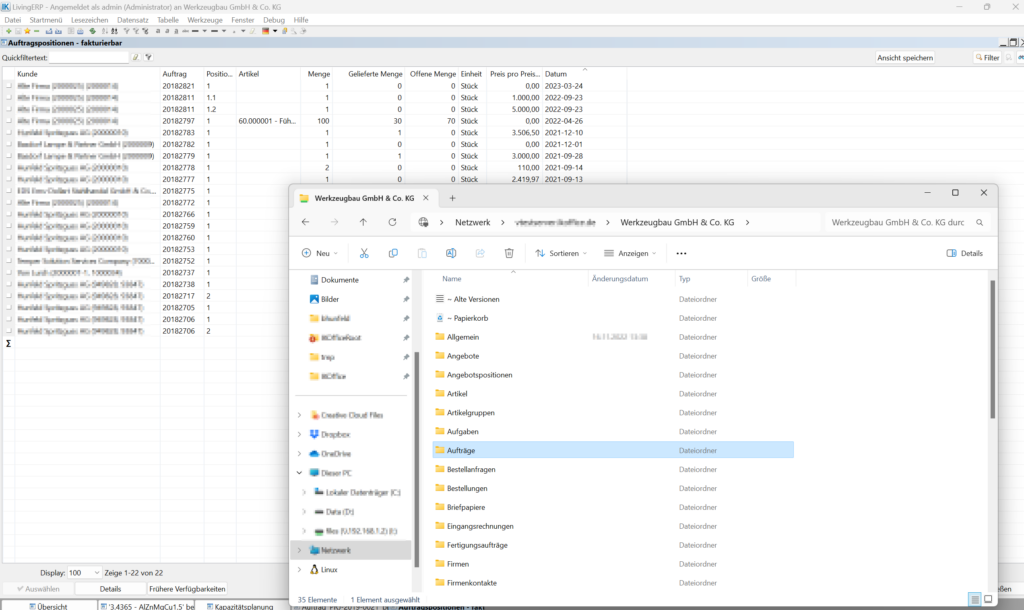The height and width of the screenshot is (610, 1024).
Task: Click the Details button below the table
Action: pyautogui.click(x=110, y=588)
